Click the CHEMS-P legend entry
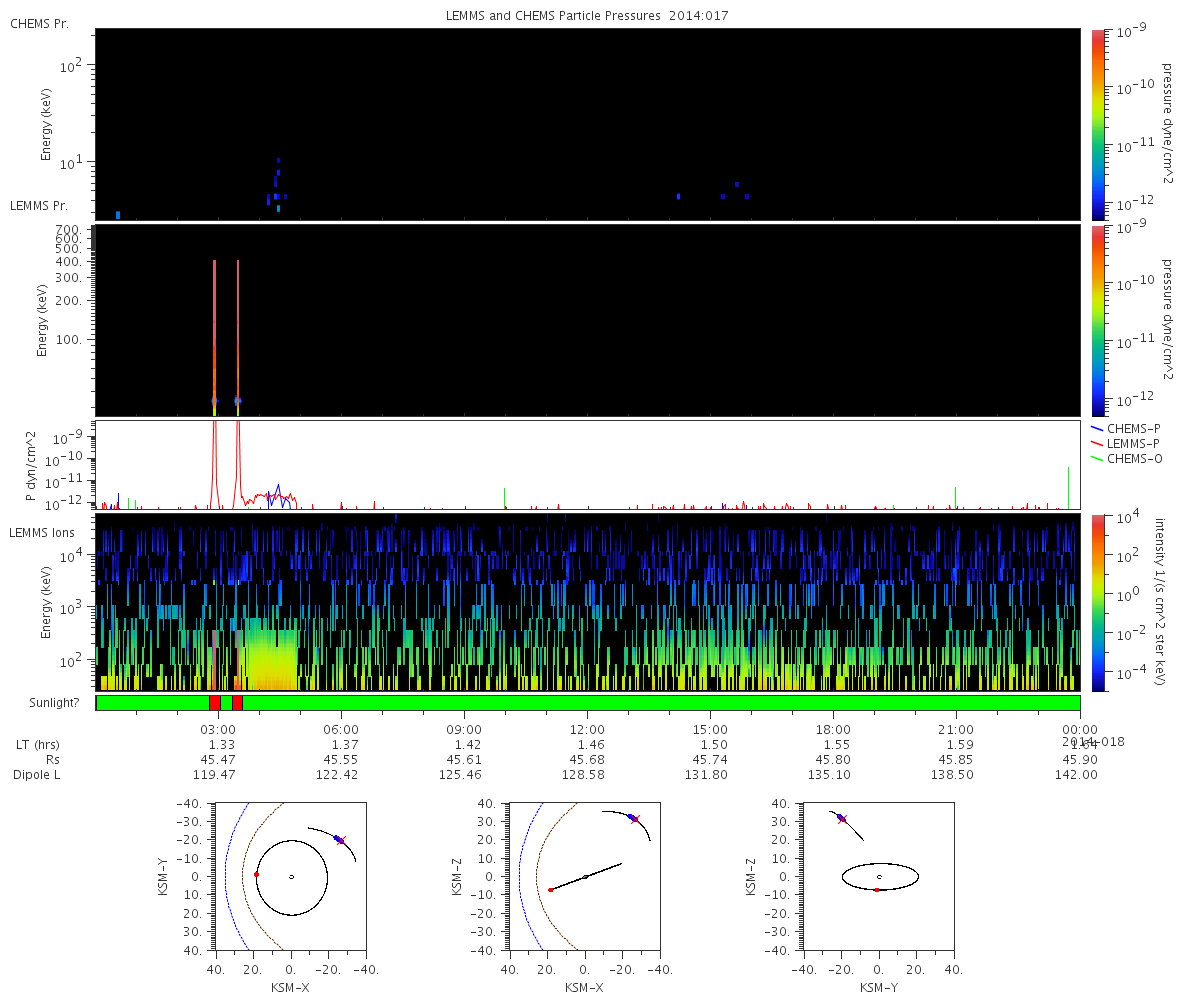1200x1000 pixels. pos(1126,429)
